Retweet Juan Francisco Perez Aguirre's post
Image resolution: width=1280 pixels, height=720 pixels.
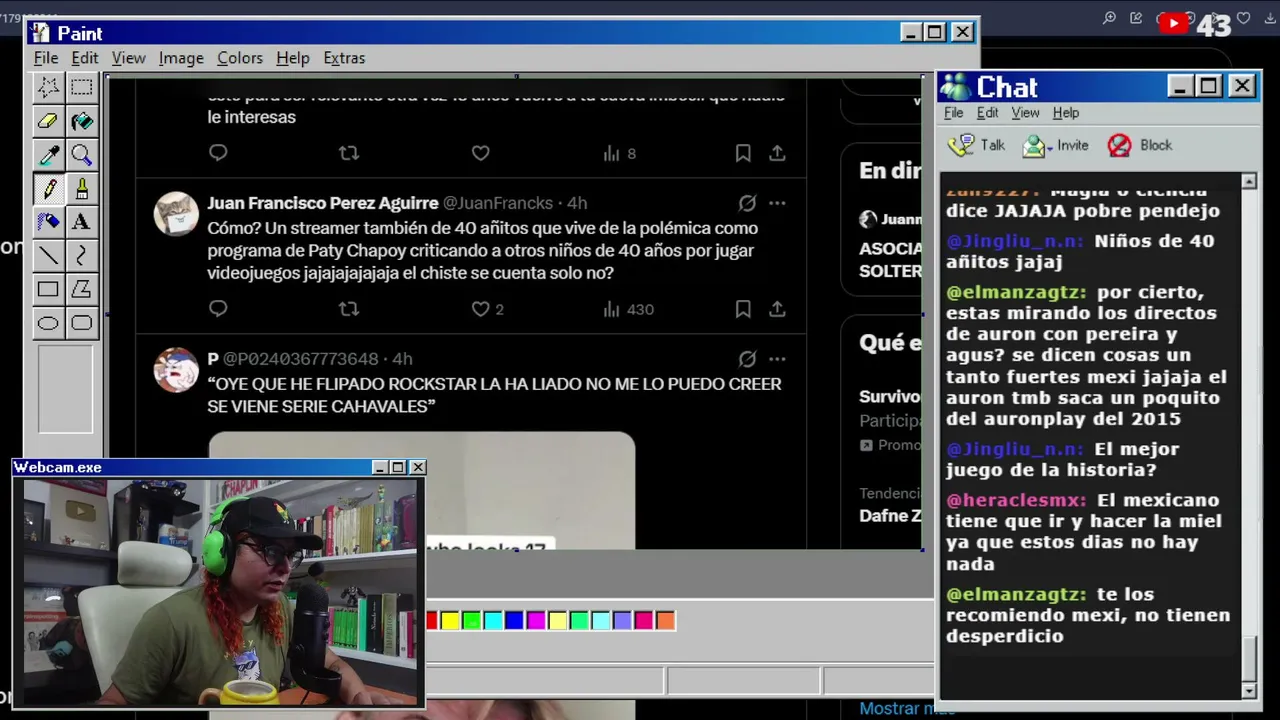pyautogui.click(x=348, y=309)
